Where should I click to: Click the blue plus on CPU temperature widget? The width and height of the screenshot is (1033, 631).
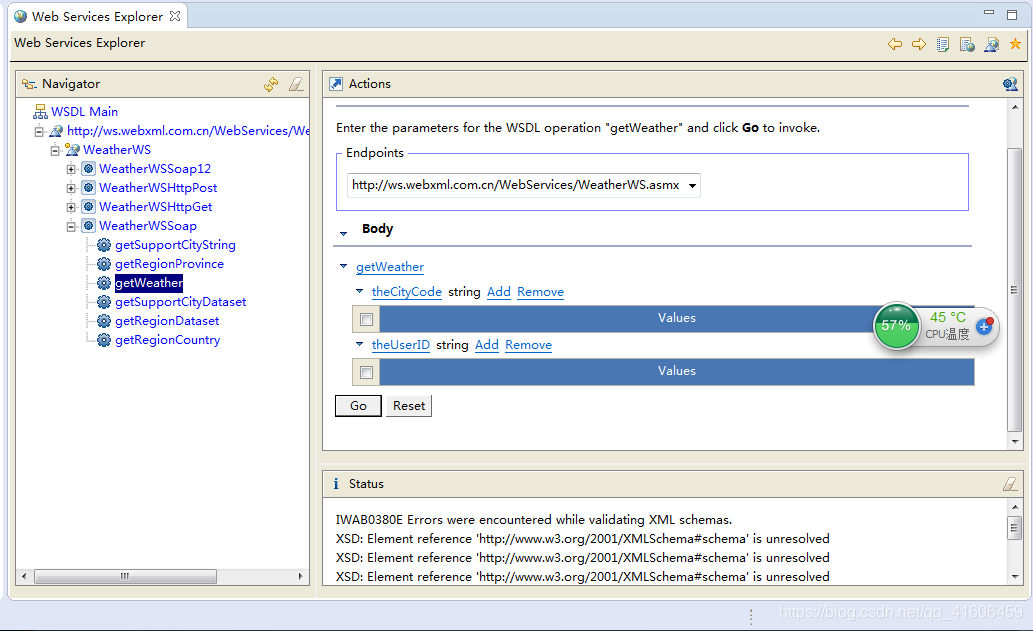984,327
